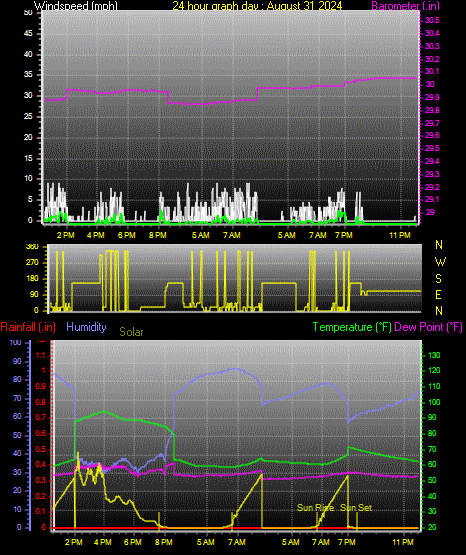The height and width of the screenshot is (555, 466).
Task: Click the 30.5 barometer scale value
Action: [x=432, y=20]
